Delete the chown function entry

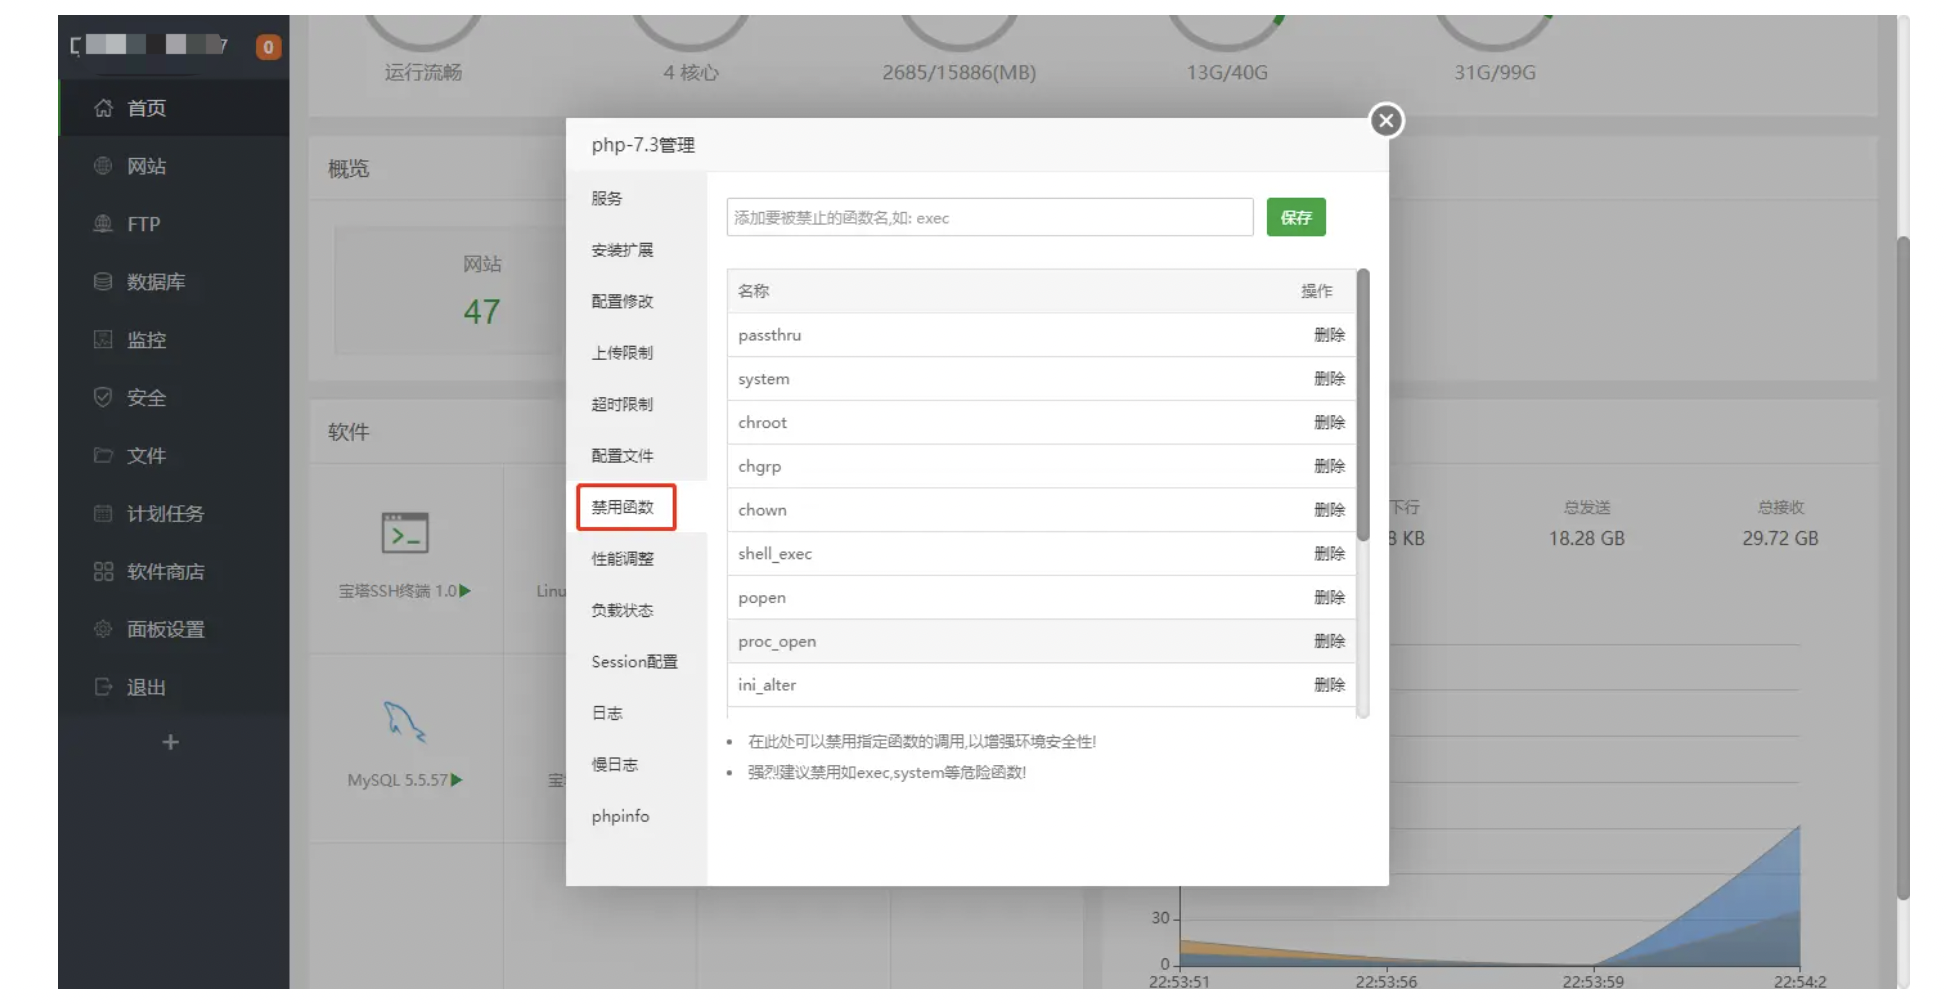[x=1329, y=510]
